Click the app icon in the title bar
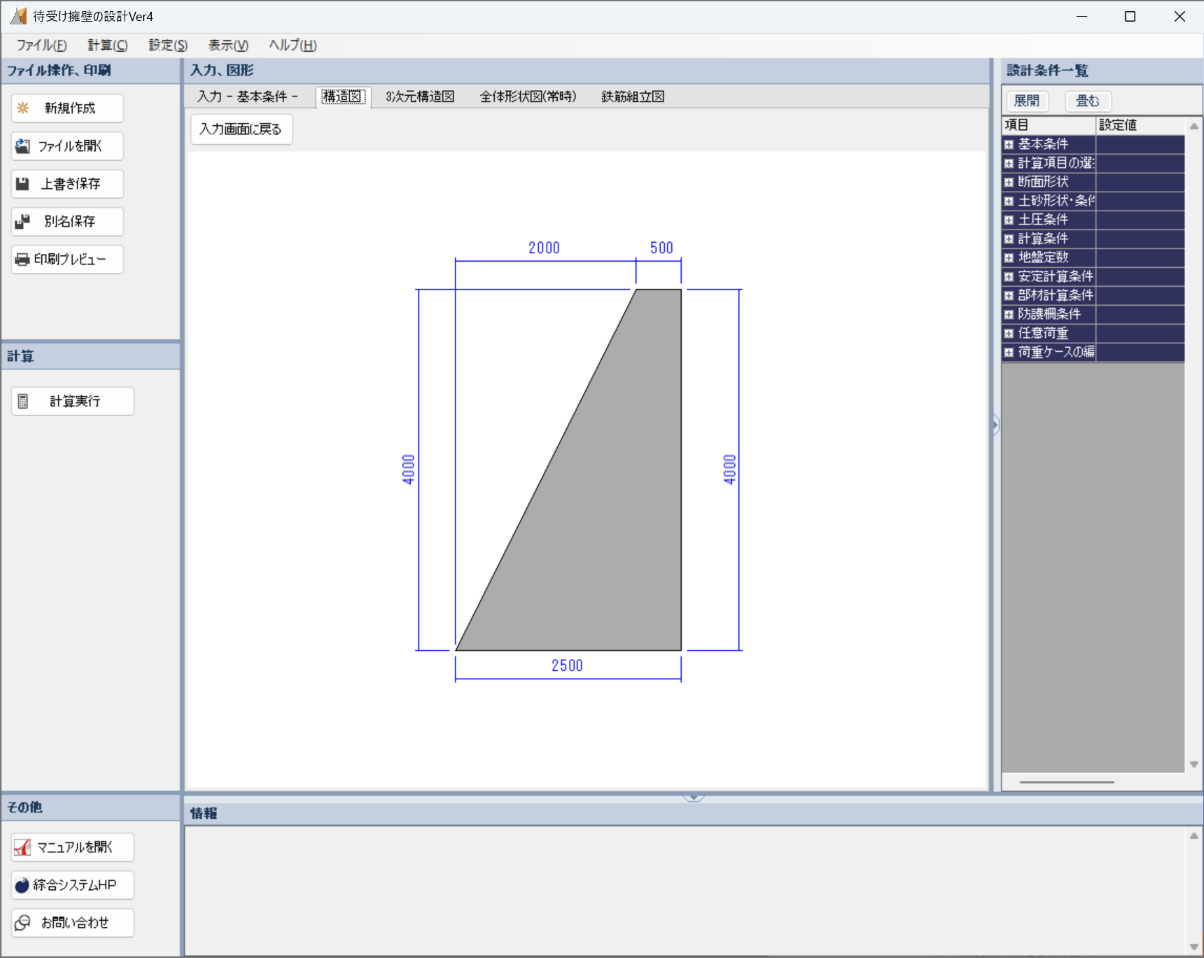Image resolution: width=1204 pixels, height=958 pixels. [x=18, y=16]
